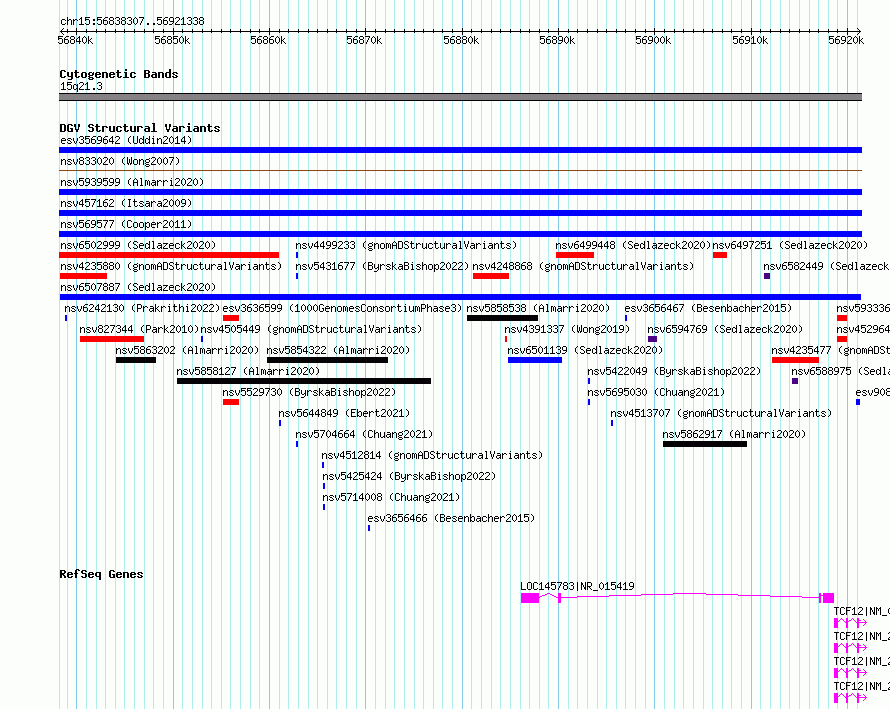This screenshot has width=890, height=709.
Task: Select the 15q21.3 band label
Action: (x=81, y=86)
